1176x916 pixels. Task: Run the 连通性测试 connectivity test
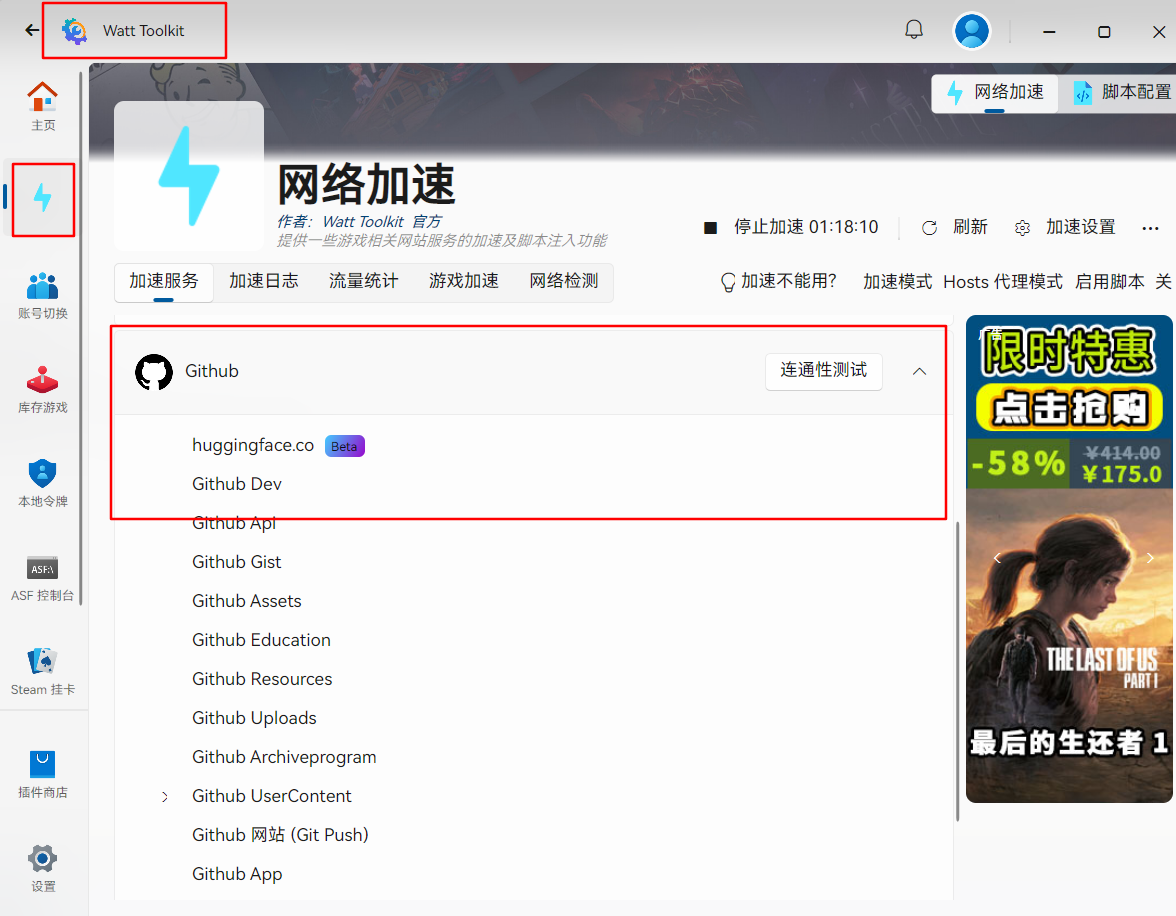[824, 371]
